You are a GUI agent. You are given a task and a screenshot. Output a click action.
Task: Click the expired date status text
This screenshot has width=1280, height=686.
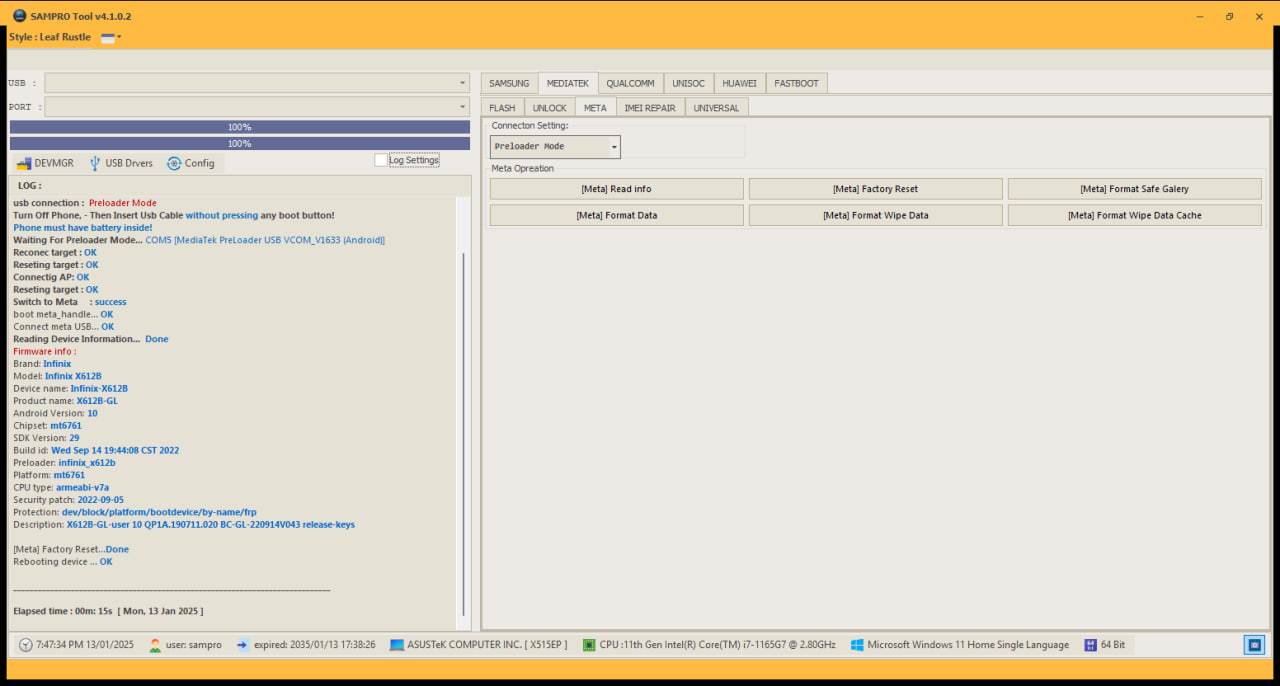coord(315,645)
